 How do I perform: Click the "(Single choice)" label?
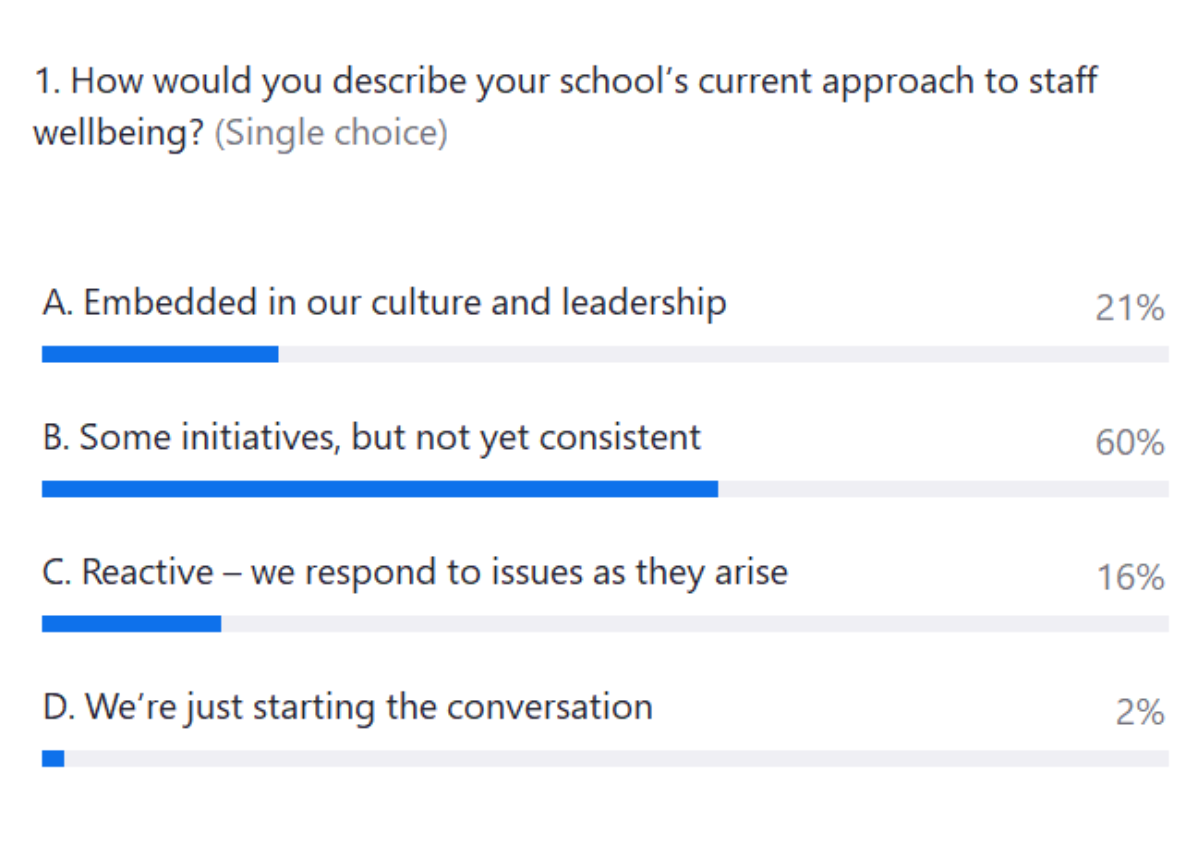pos(331,132)
